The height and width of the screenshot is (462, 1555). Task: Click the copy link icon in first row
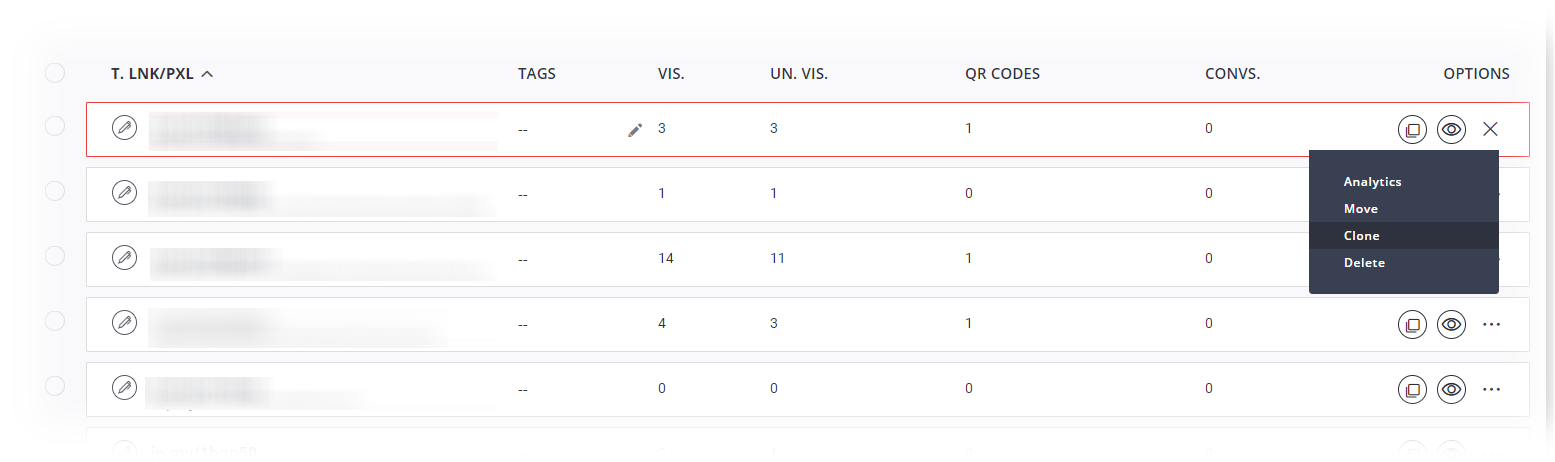tap(1412, 129)
